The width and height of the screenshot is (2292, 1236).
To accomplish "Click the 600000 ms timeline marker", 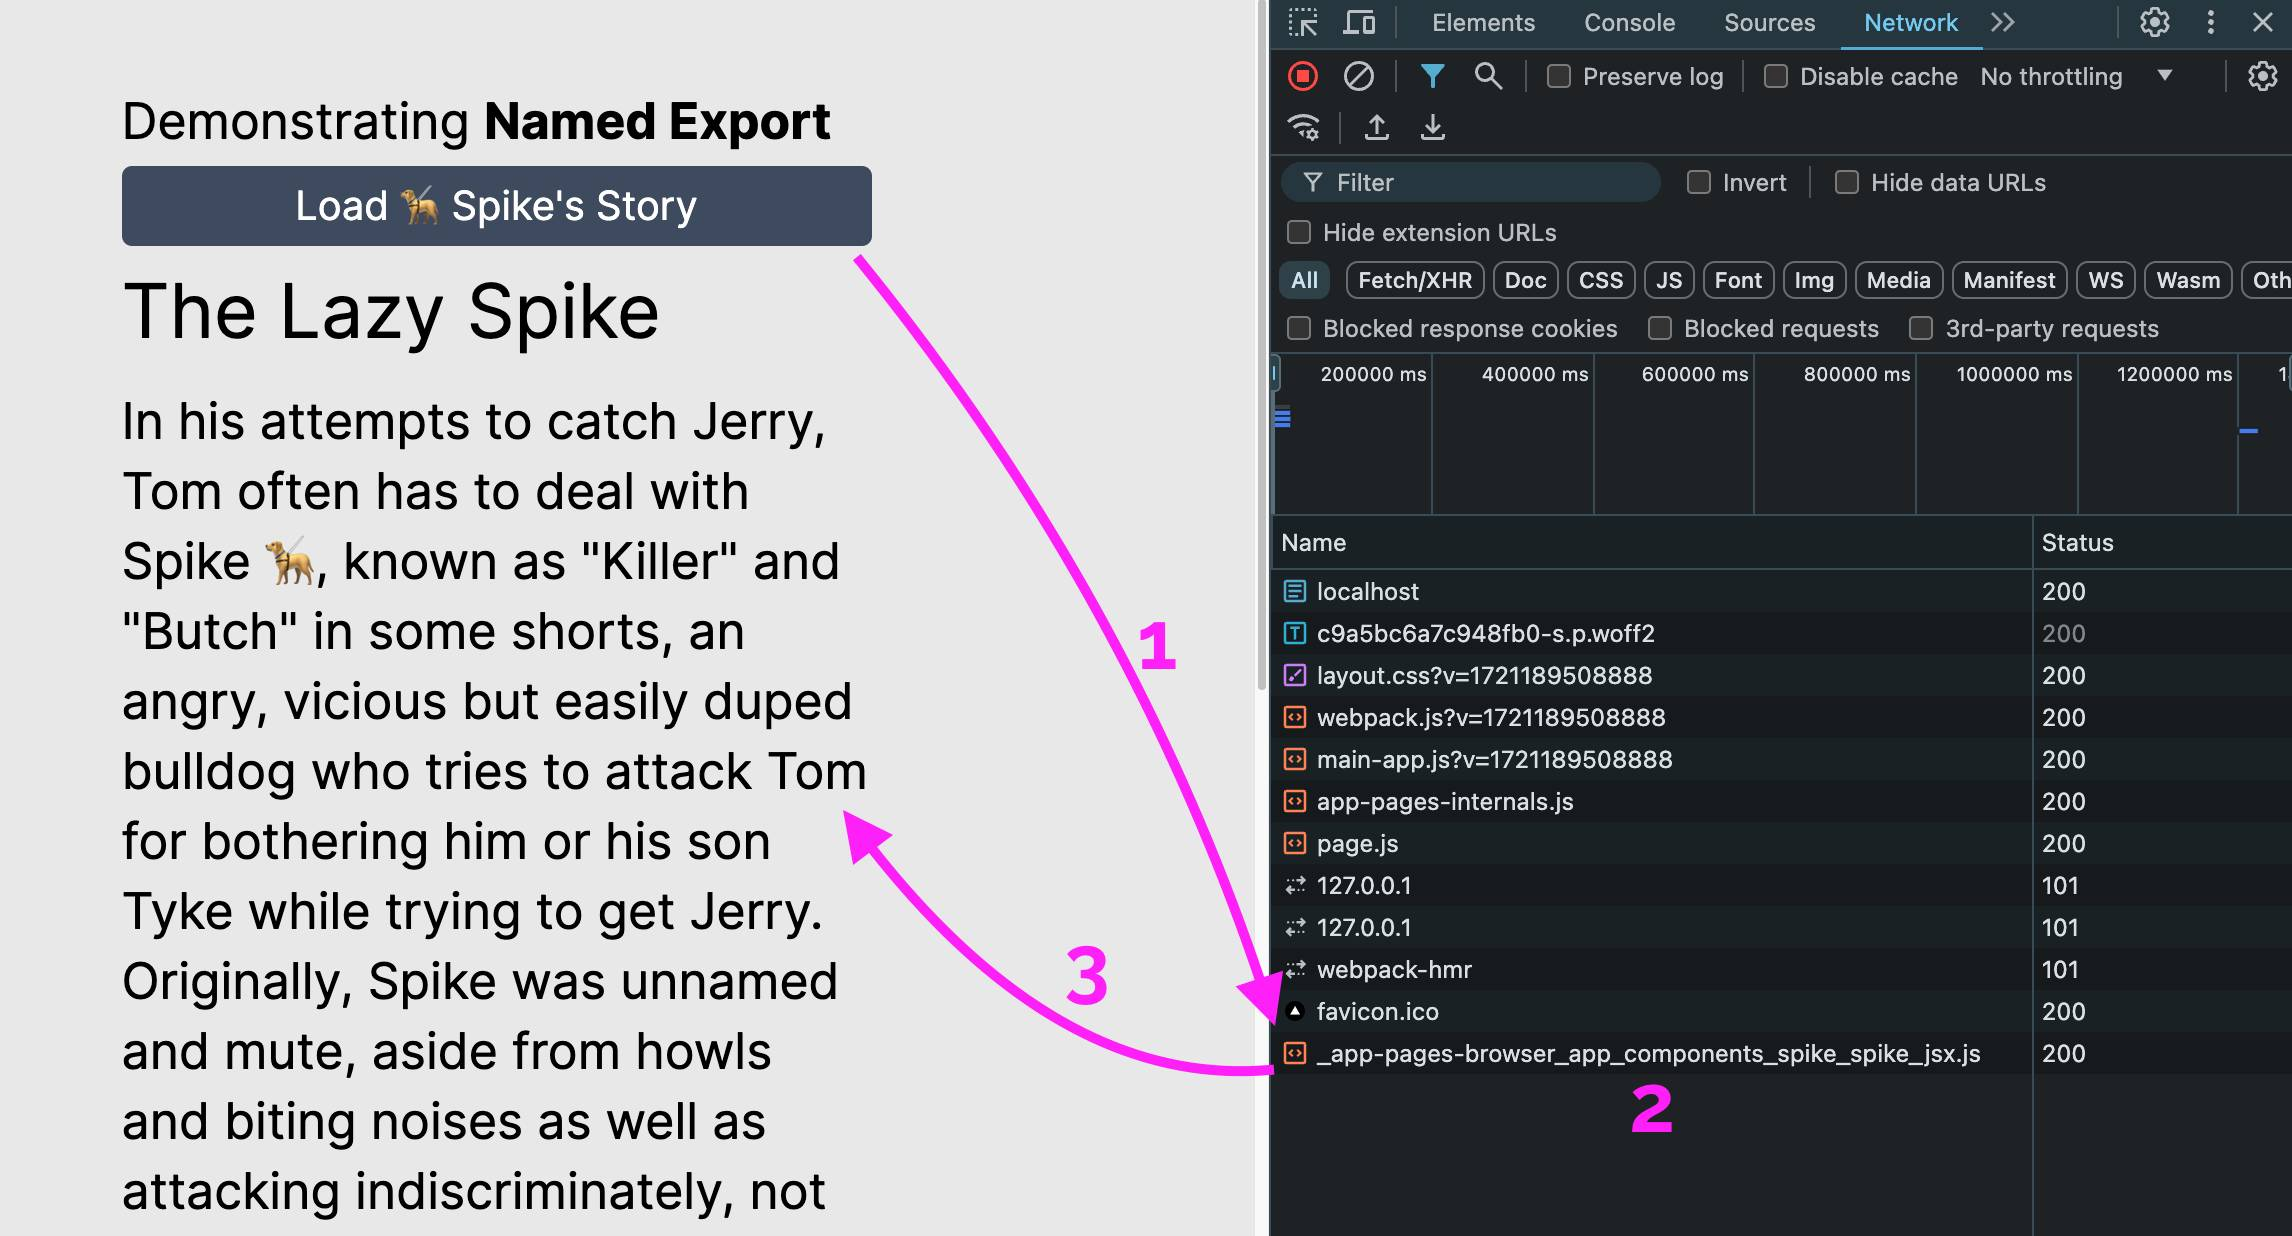I will click(x=1694, y=374).
